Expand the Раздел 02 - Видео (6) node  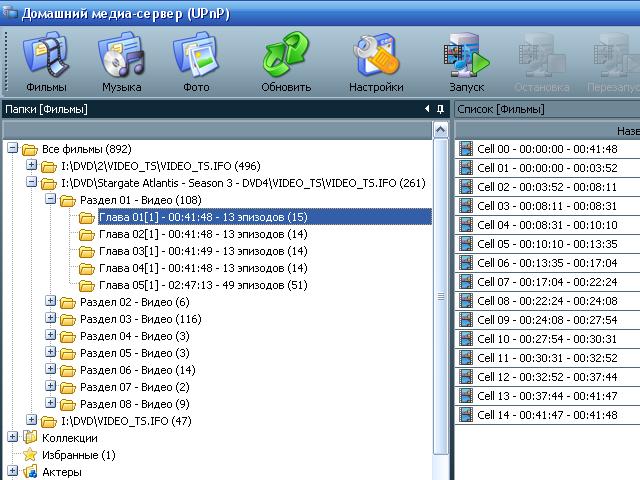coord(51,302)
